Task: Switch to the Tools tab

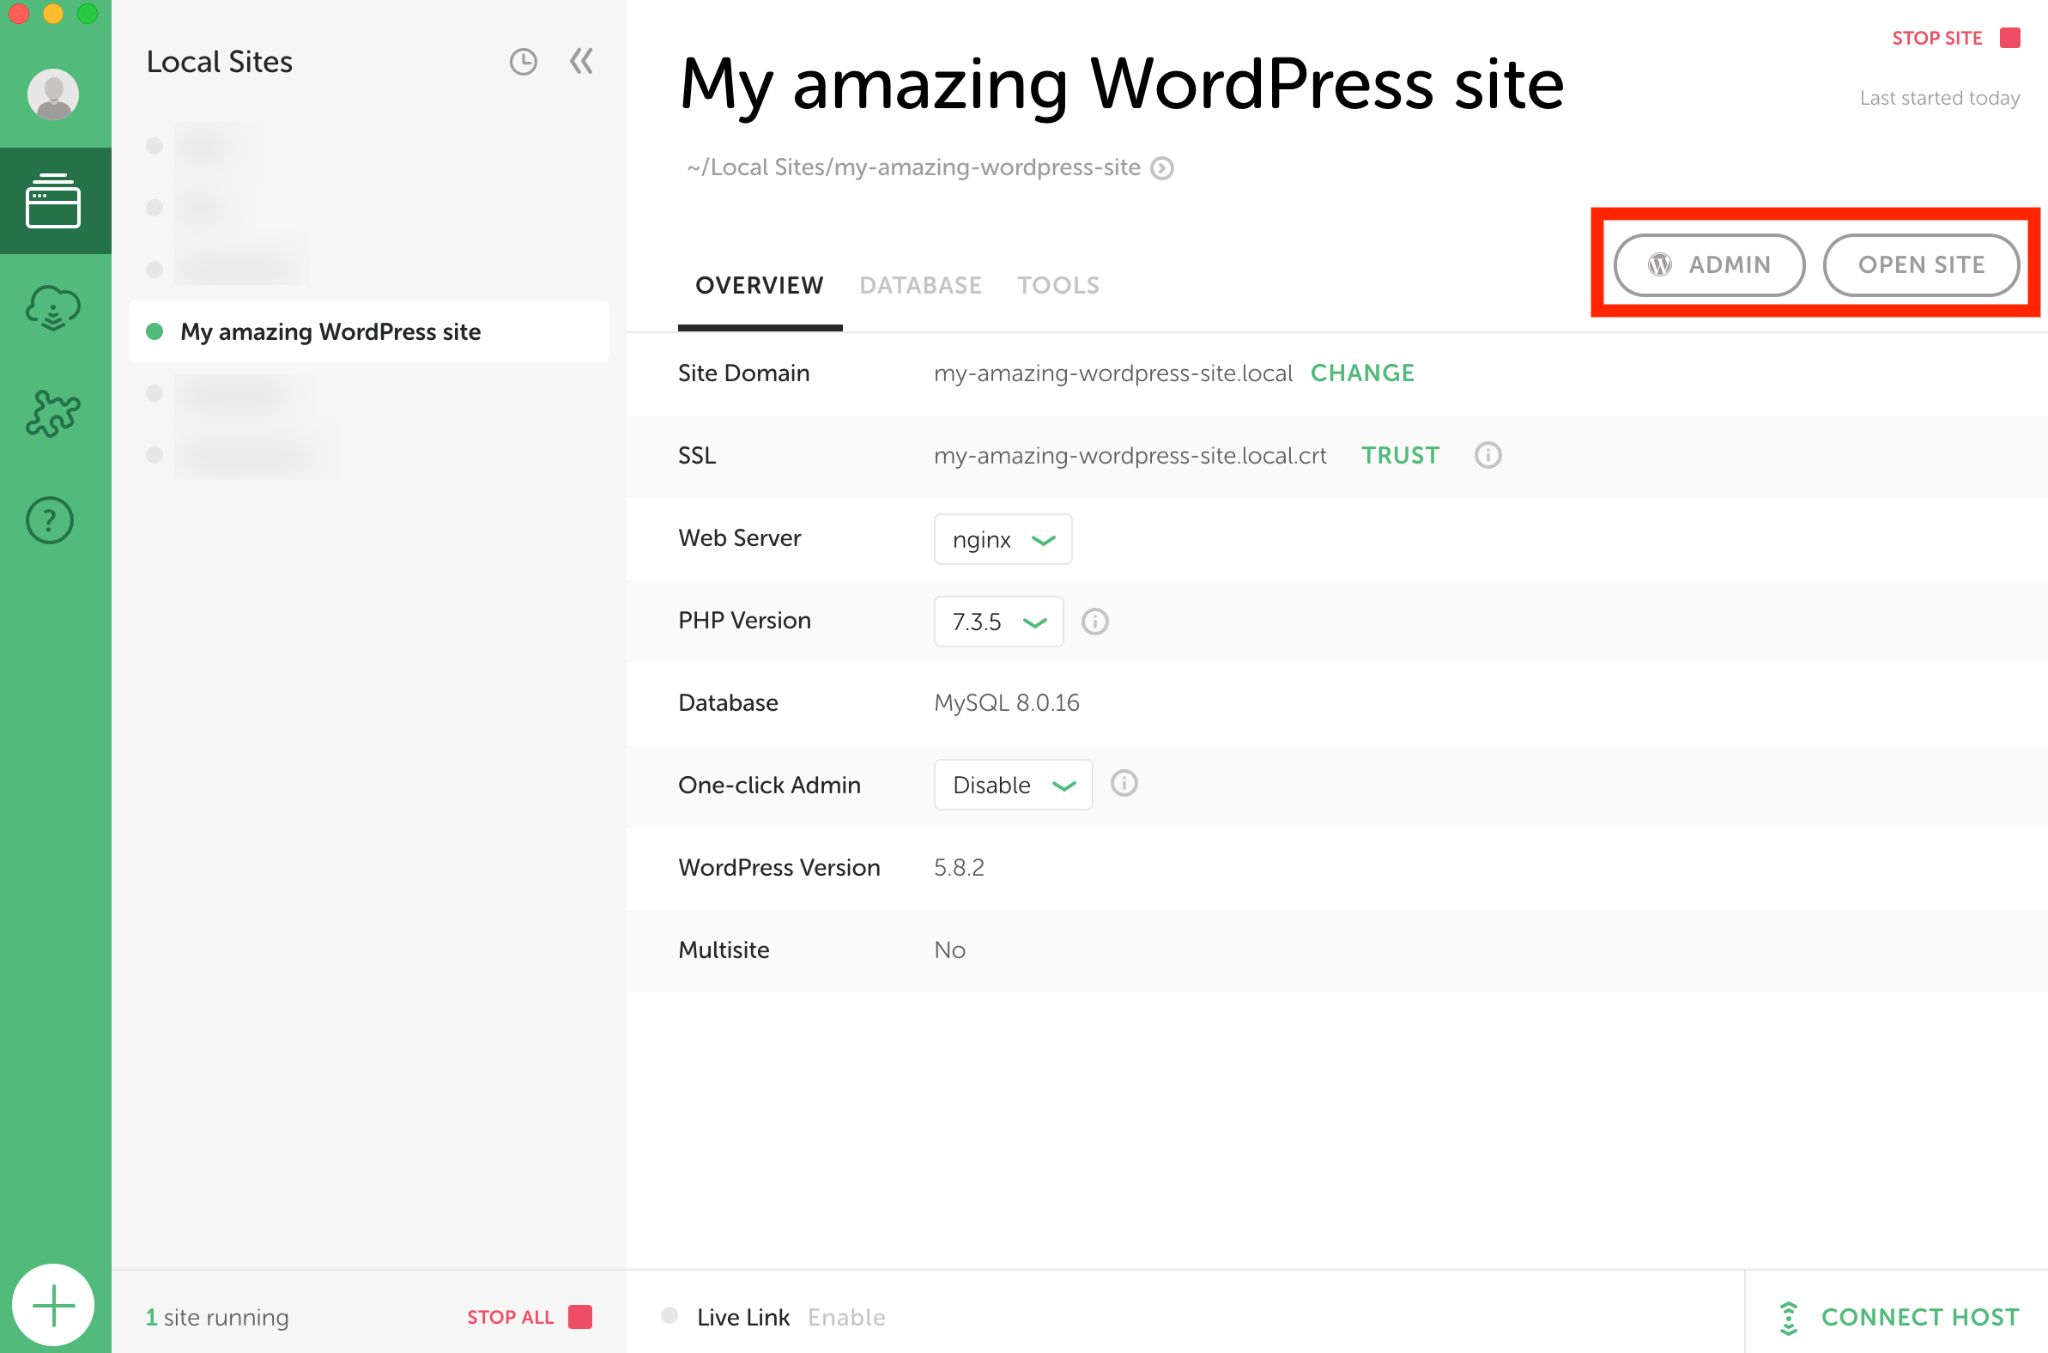Action: [x=1057, y=285]
